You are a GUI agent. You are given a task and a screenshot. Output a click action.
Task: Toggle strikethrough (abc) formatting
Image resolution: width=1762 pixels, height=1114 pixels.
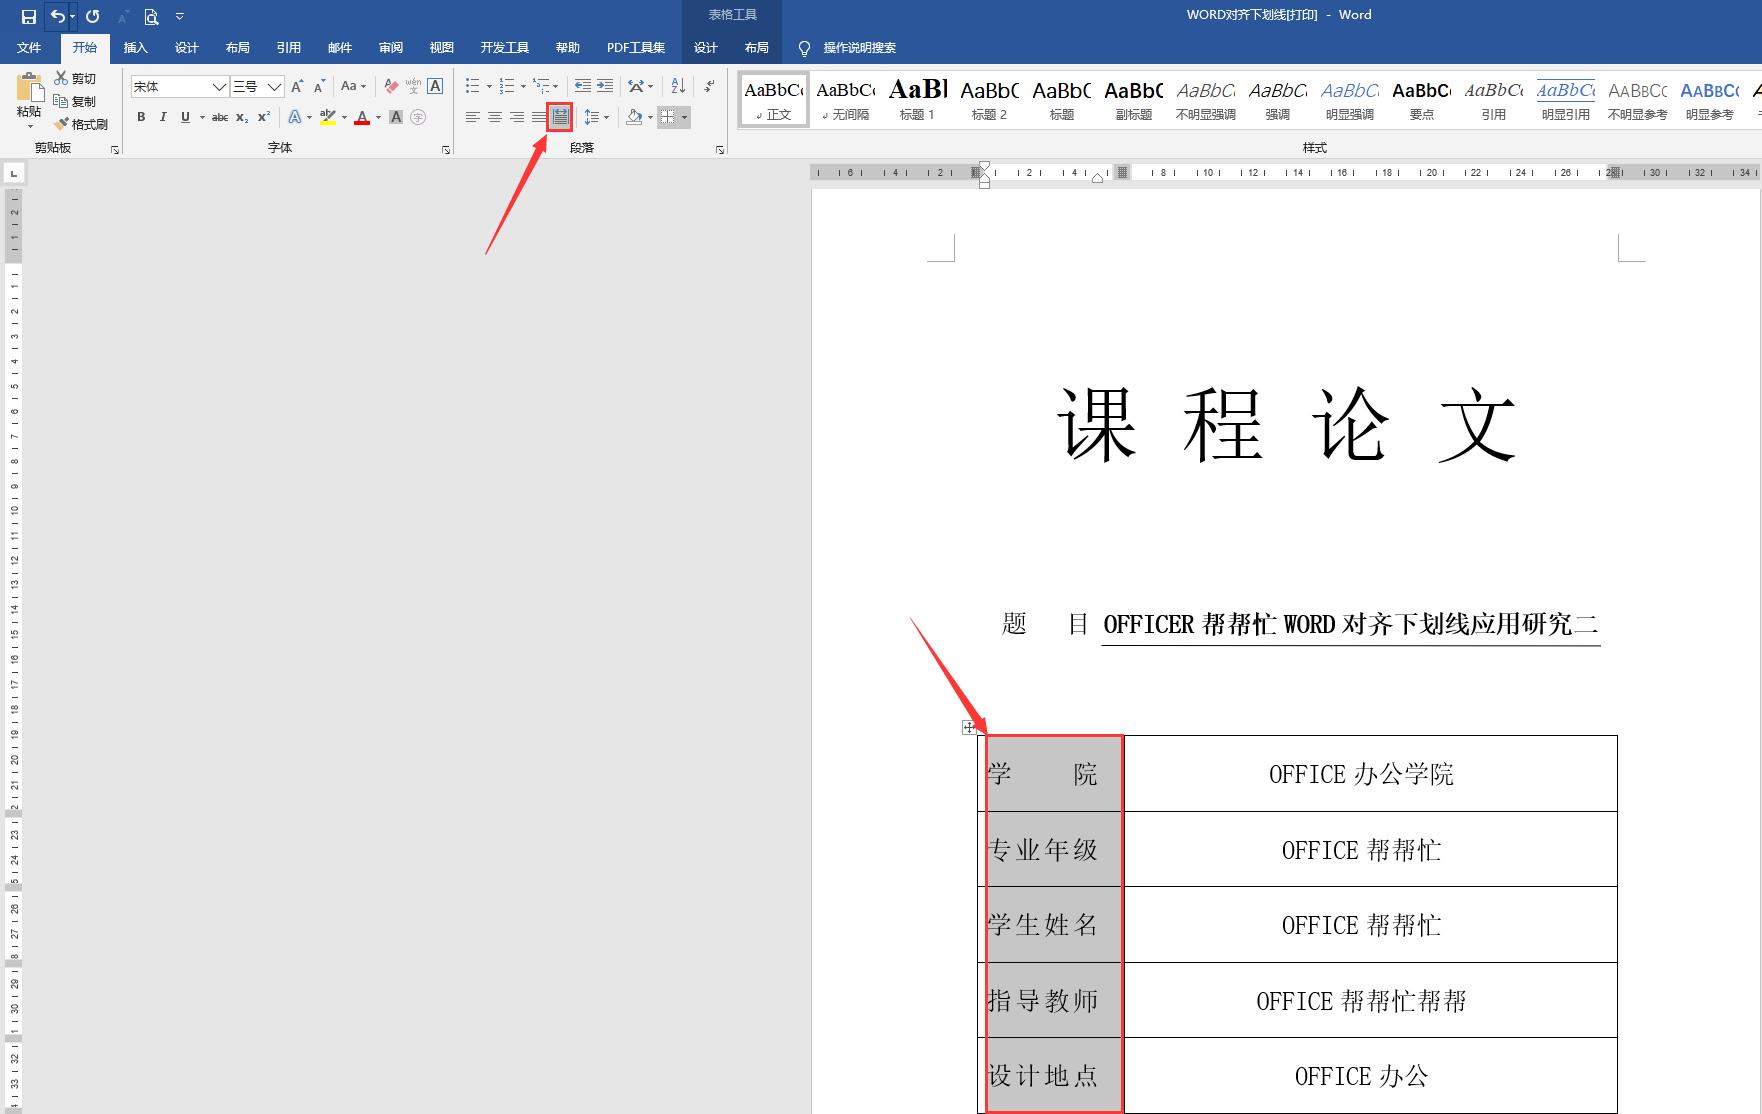(x=220, y=117)
